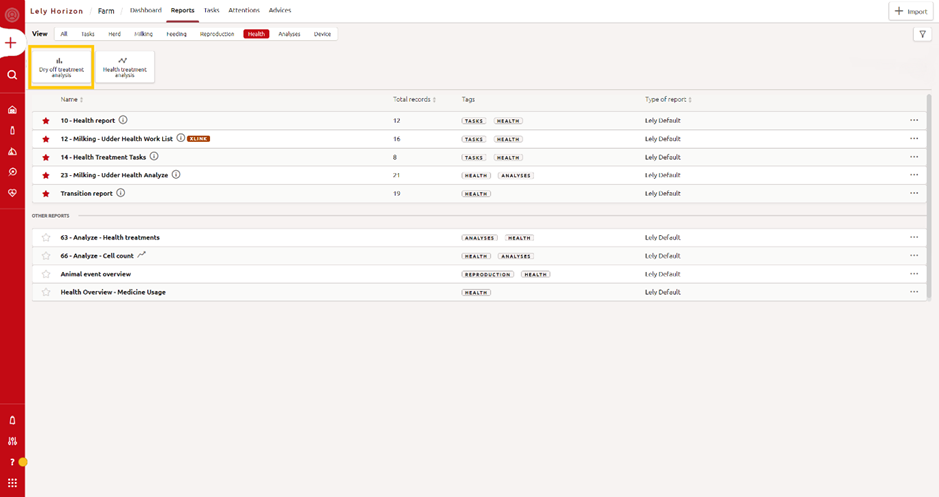Open the heart health sidebar icon

click(12, 193)
